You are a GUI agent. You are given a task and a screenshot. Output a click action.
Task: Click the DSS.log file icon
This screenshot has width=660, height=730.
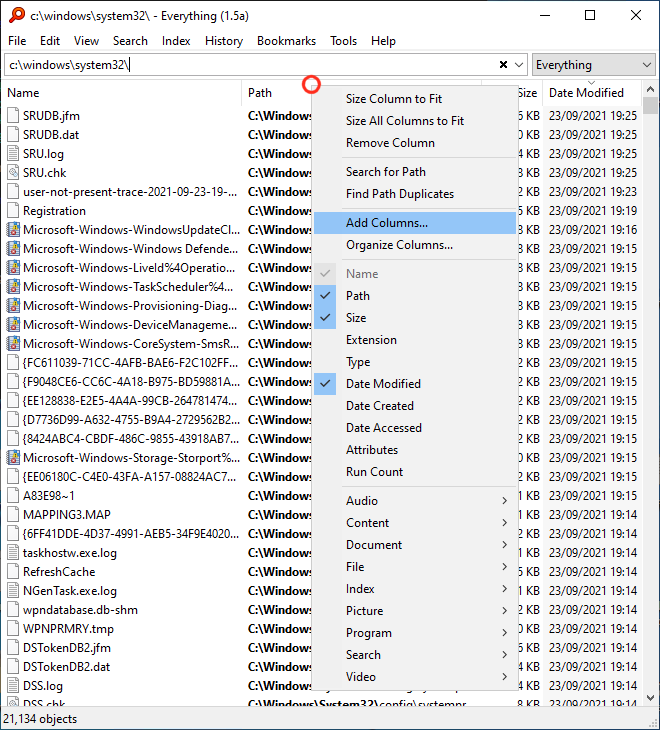click(13, 686)
